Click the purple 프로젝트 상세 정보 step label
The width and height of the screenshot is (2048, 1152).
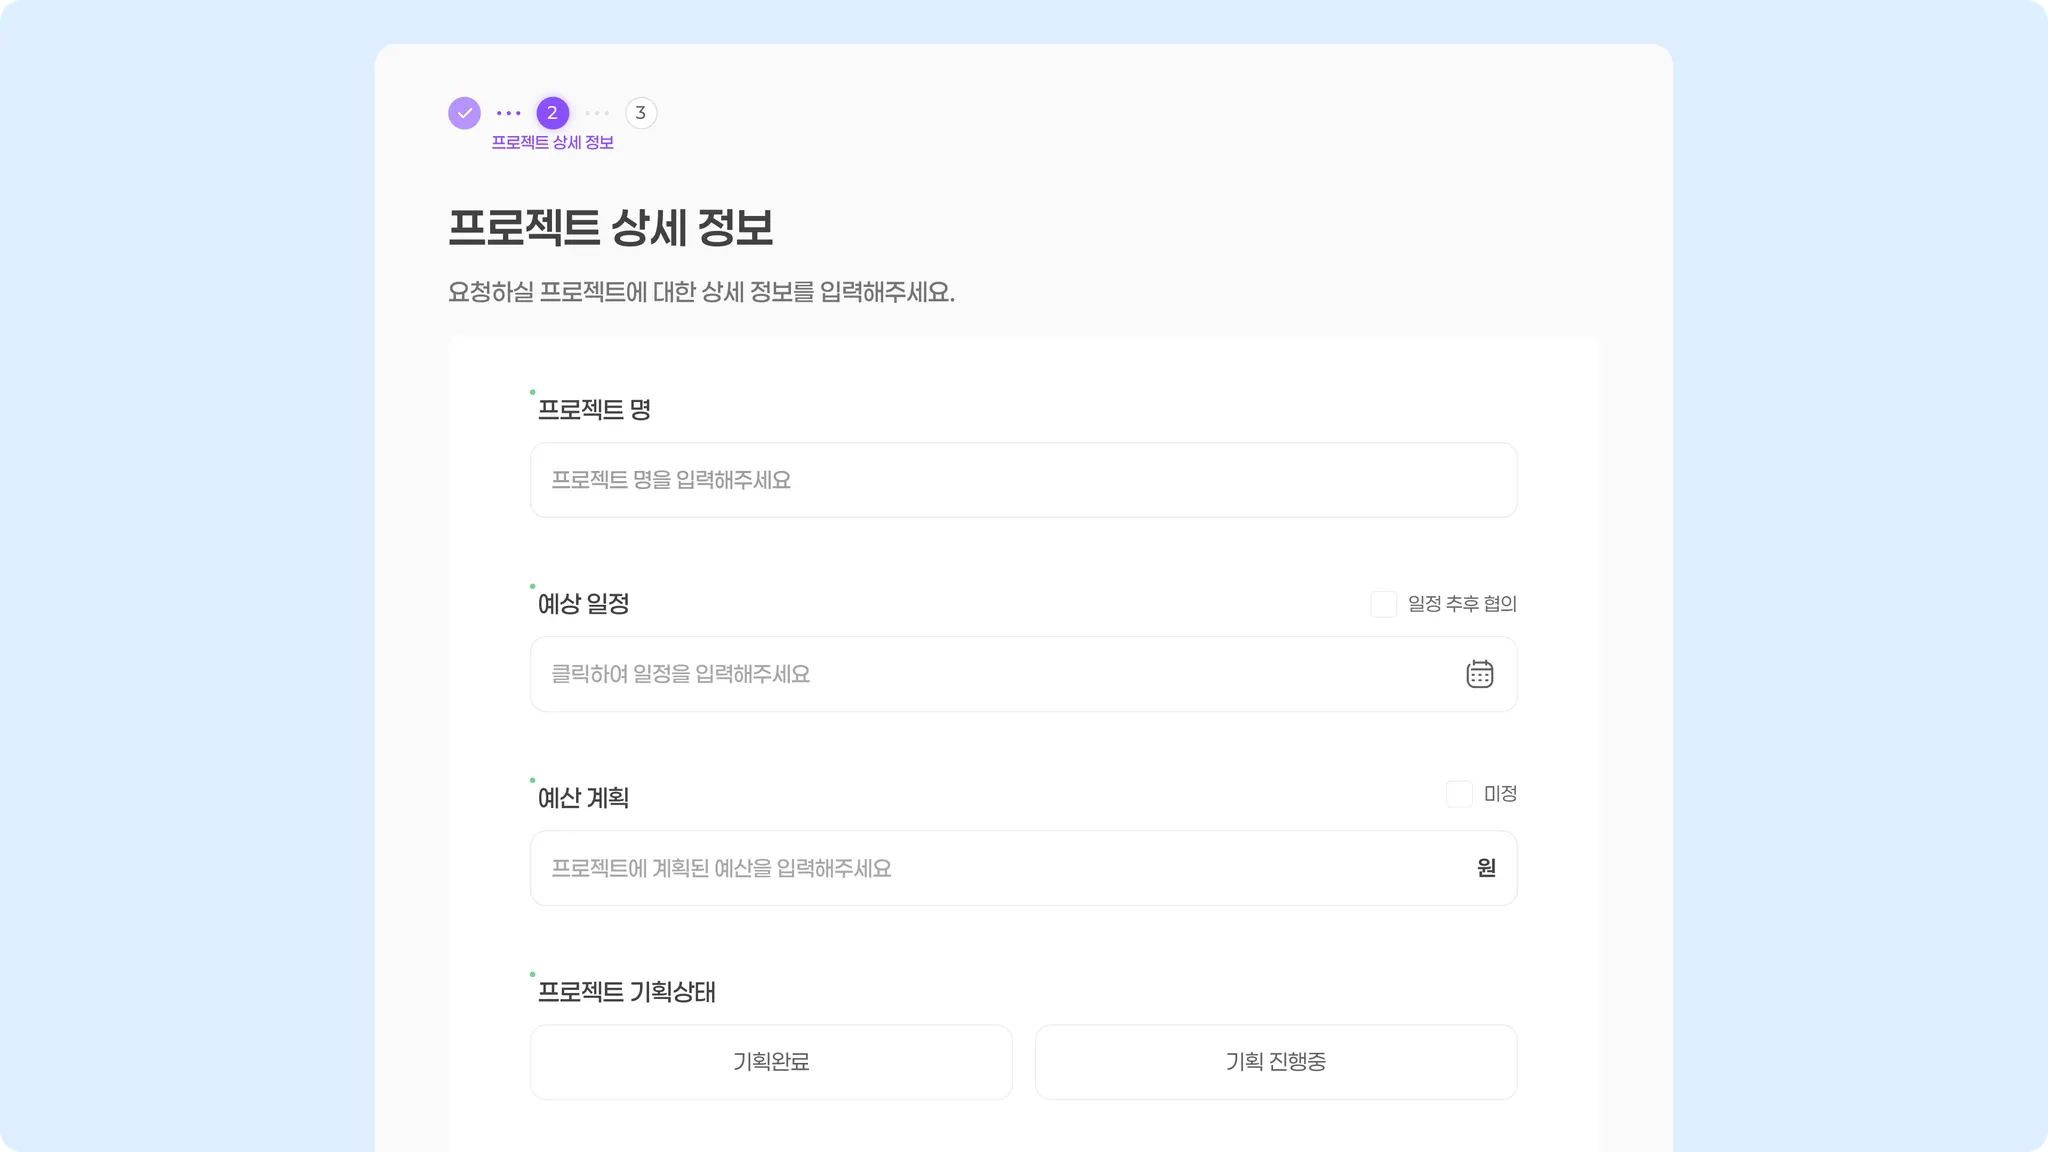point(552,143)
